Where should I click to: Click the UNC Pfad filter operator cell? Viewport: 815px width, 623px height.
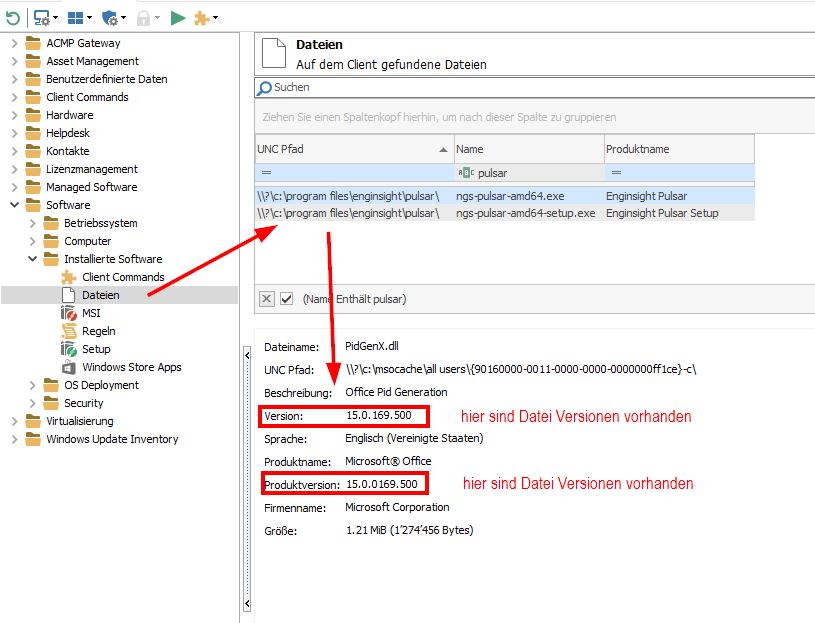point(267,173)
